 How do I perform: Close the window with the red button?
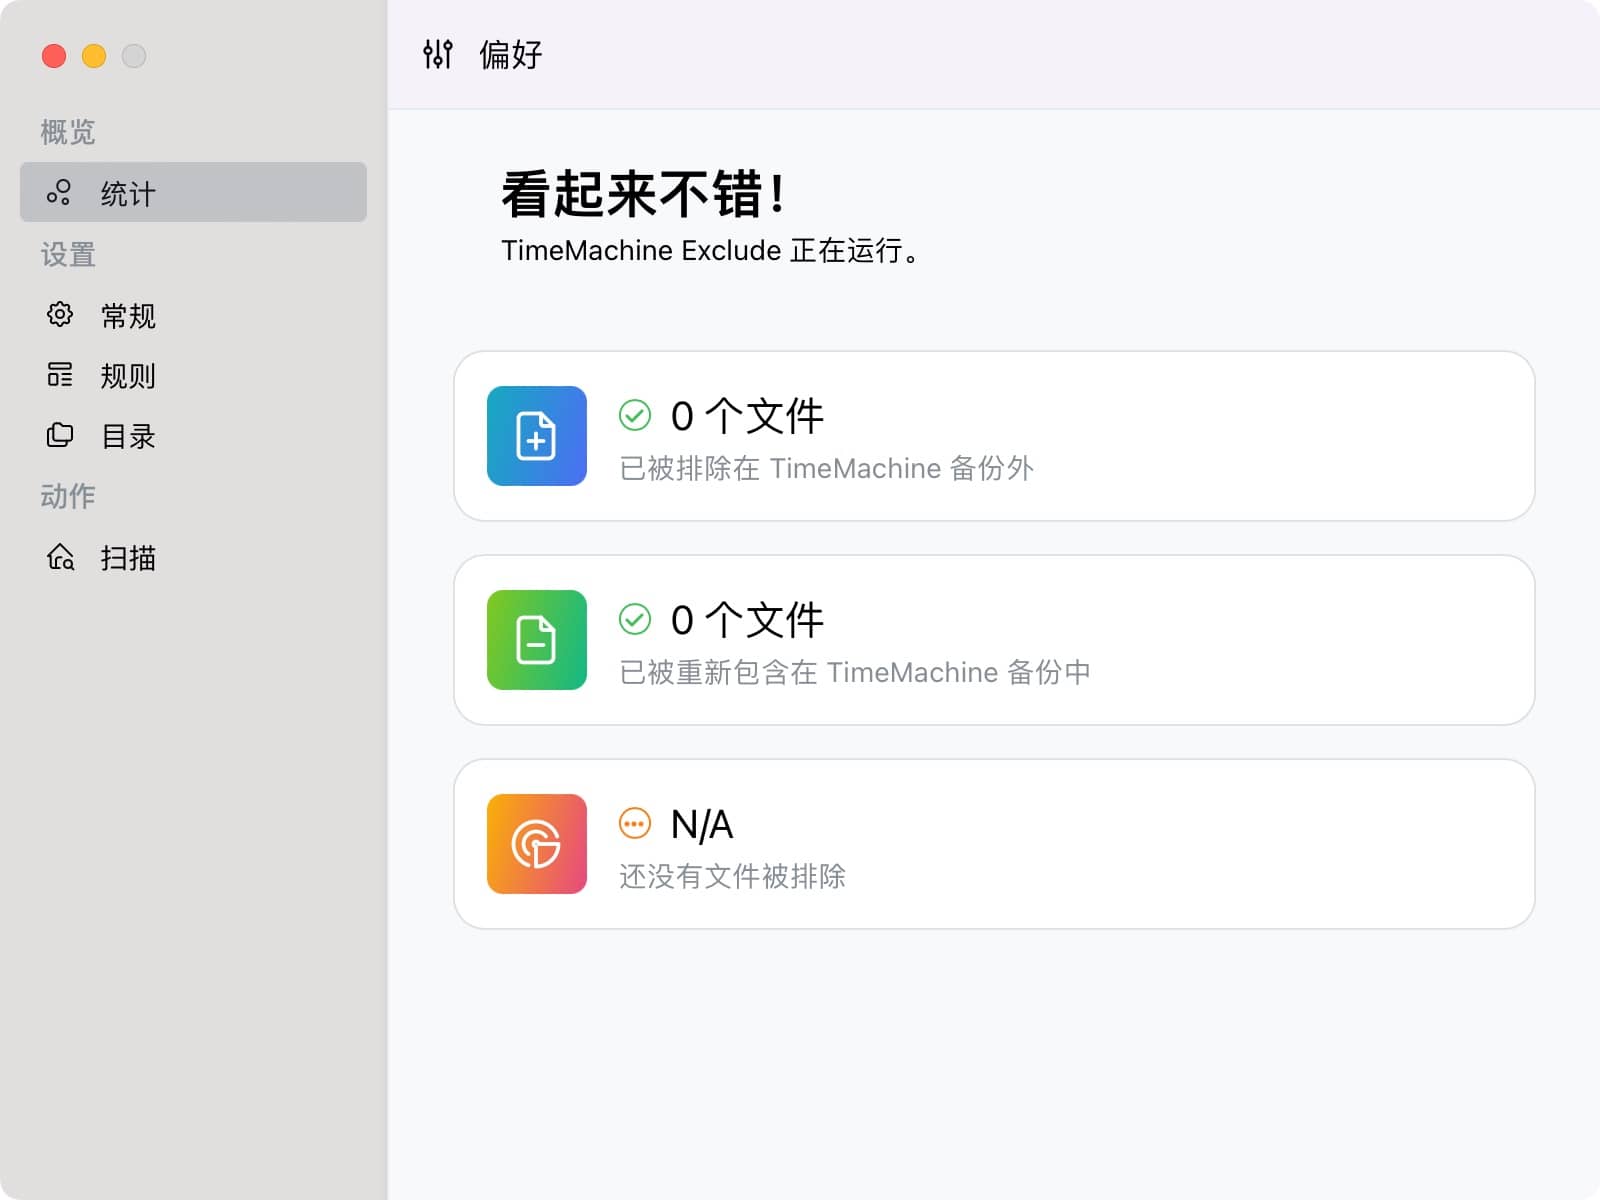[x=54, y=56]
